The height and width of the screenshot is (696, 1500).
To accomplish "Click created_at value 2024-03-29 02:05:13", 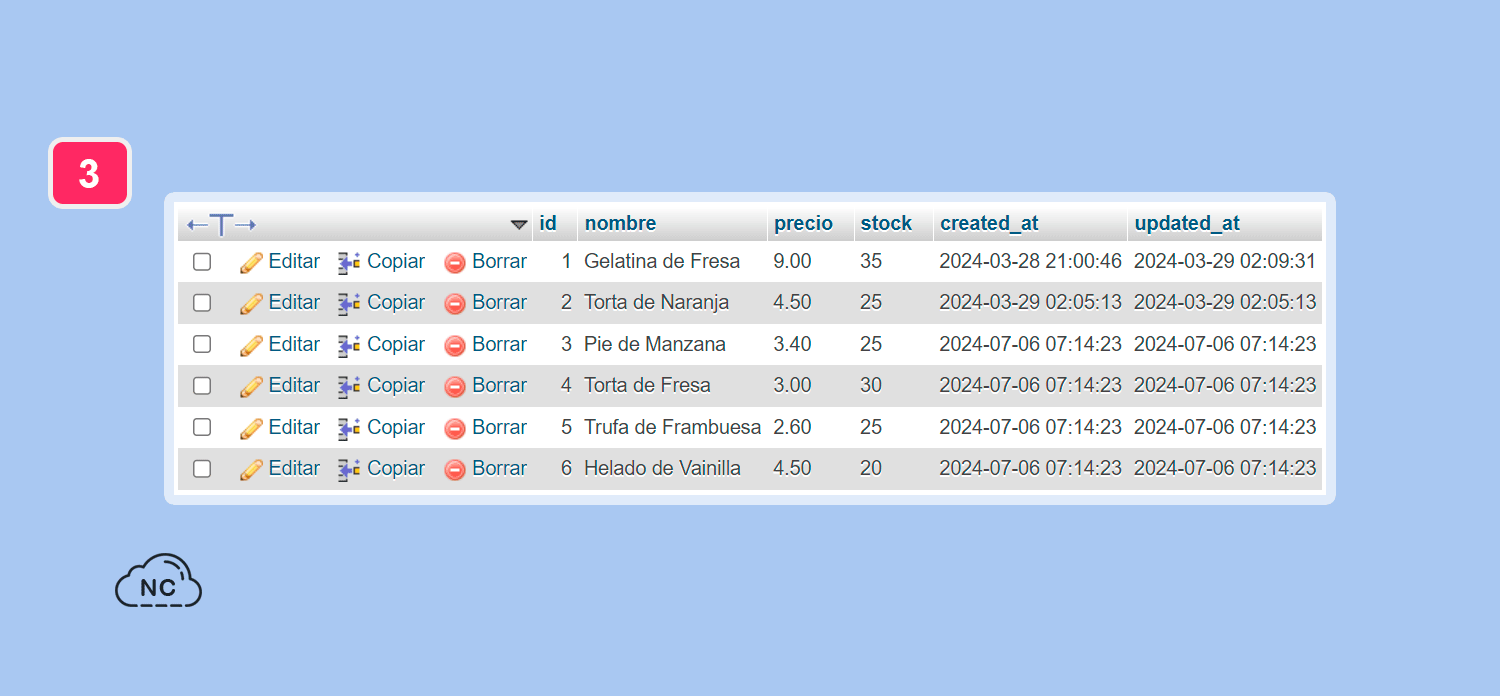I will (x=1030, y=302).
